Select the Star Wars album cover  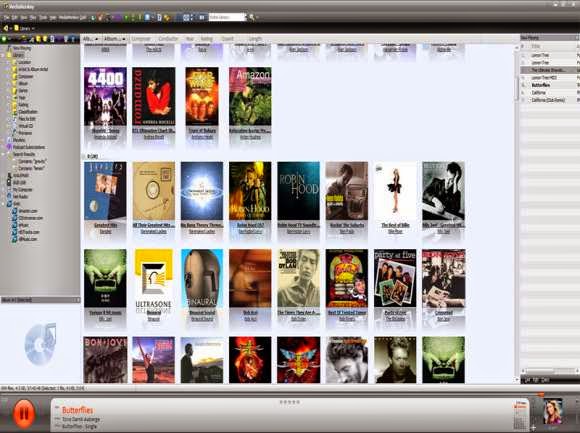click(202, 96)
